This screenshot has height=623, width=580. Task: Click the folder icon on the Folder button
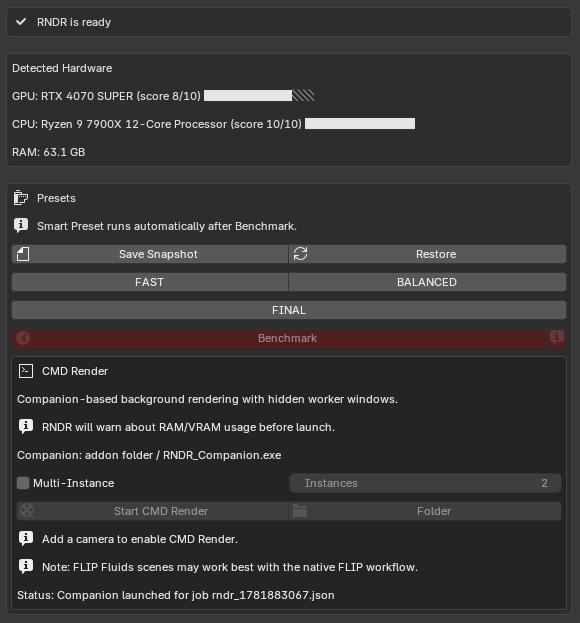click(x=300, y=511)
